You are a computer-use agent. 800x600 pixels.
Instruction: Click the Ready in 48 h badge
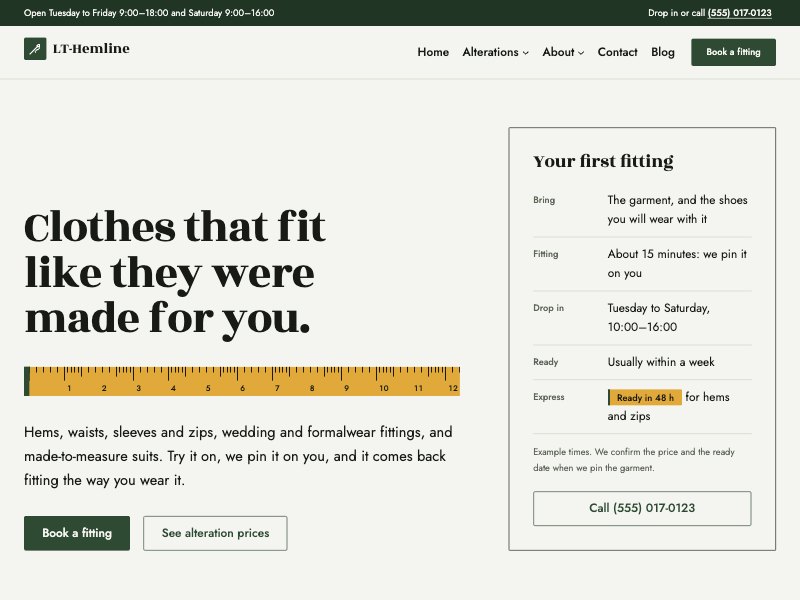645,397
